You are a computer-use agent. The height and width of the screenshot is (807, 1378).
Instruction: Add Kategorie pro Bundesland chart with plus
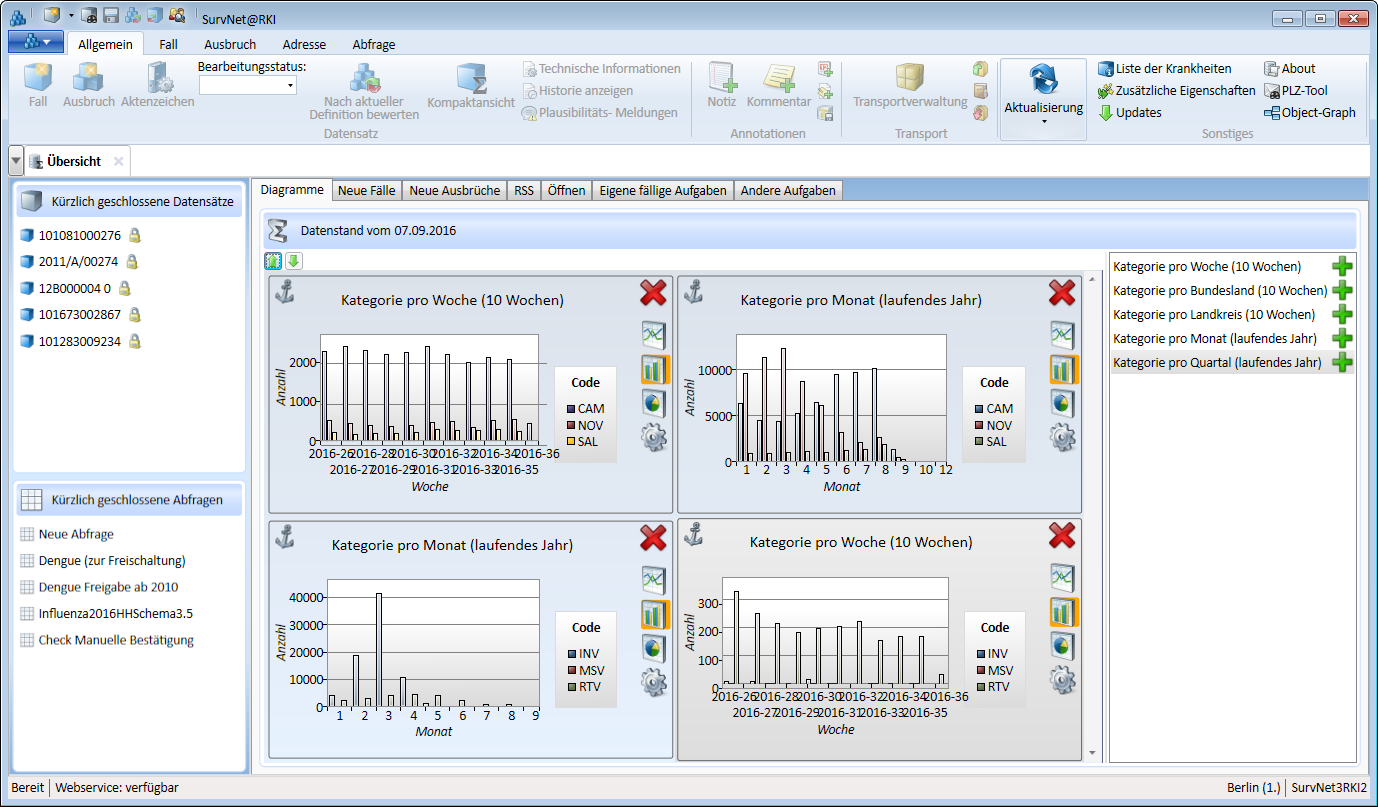[x=1341, y=291]
